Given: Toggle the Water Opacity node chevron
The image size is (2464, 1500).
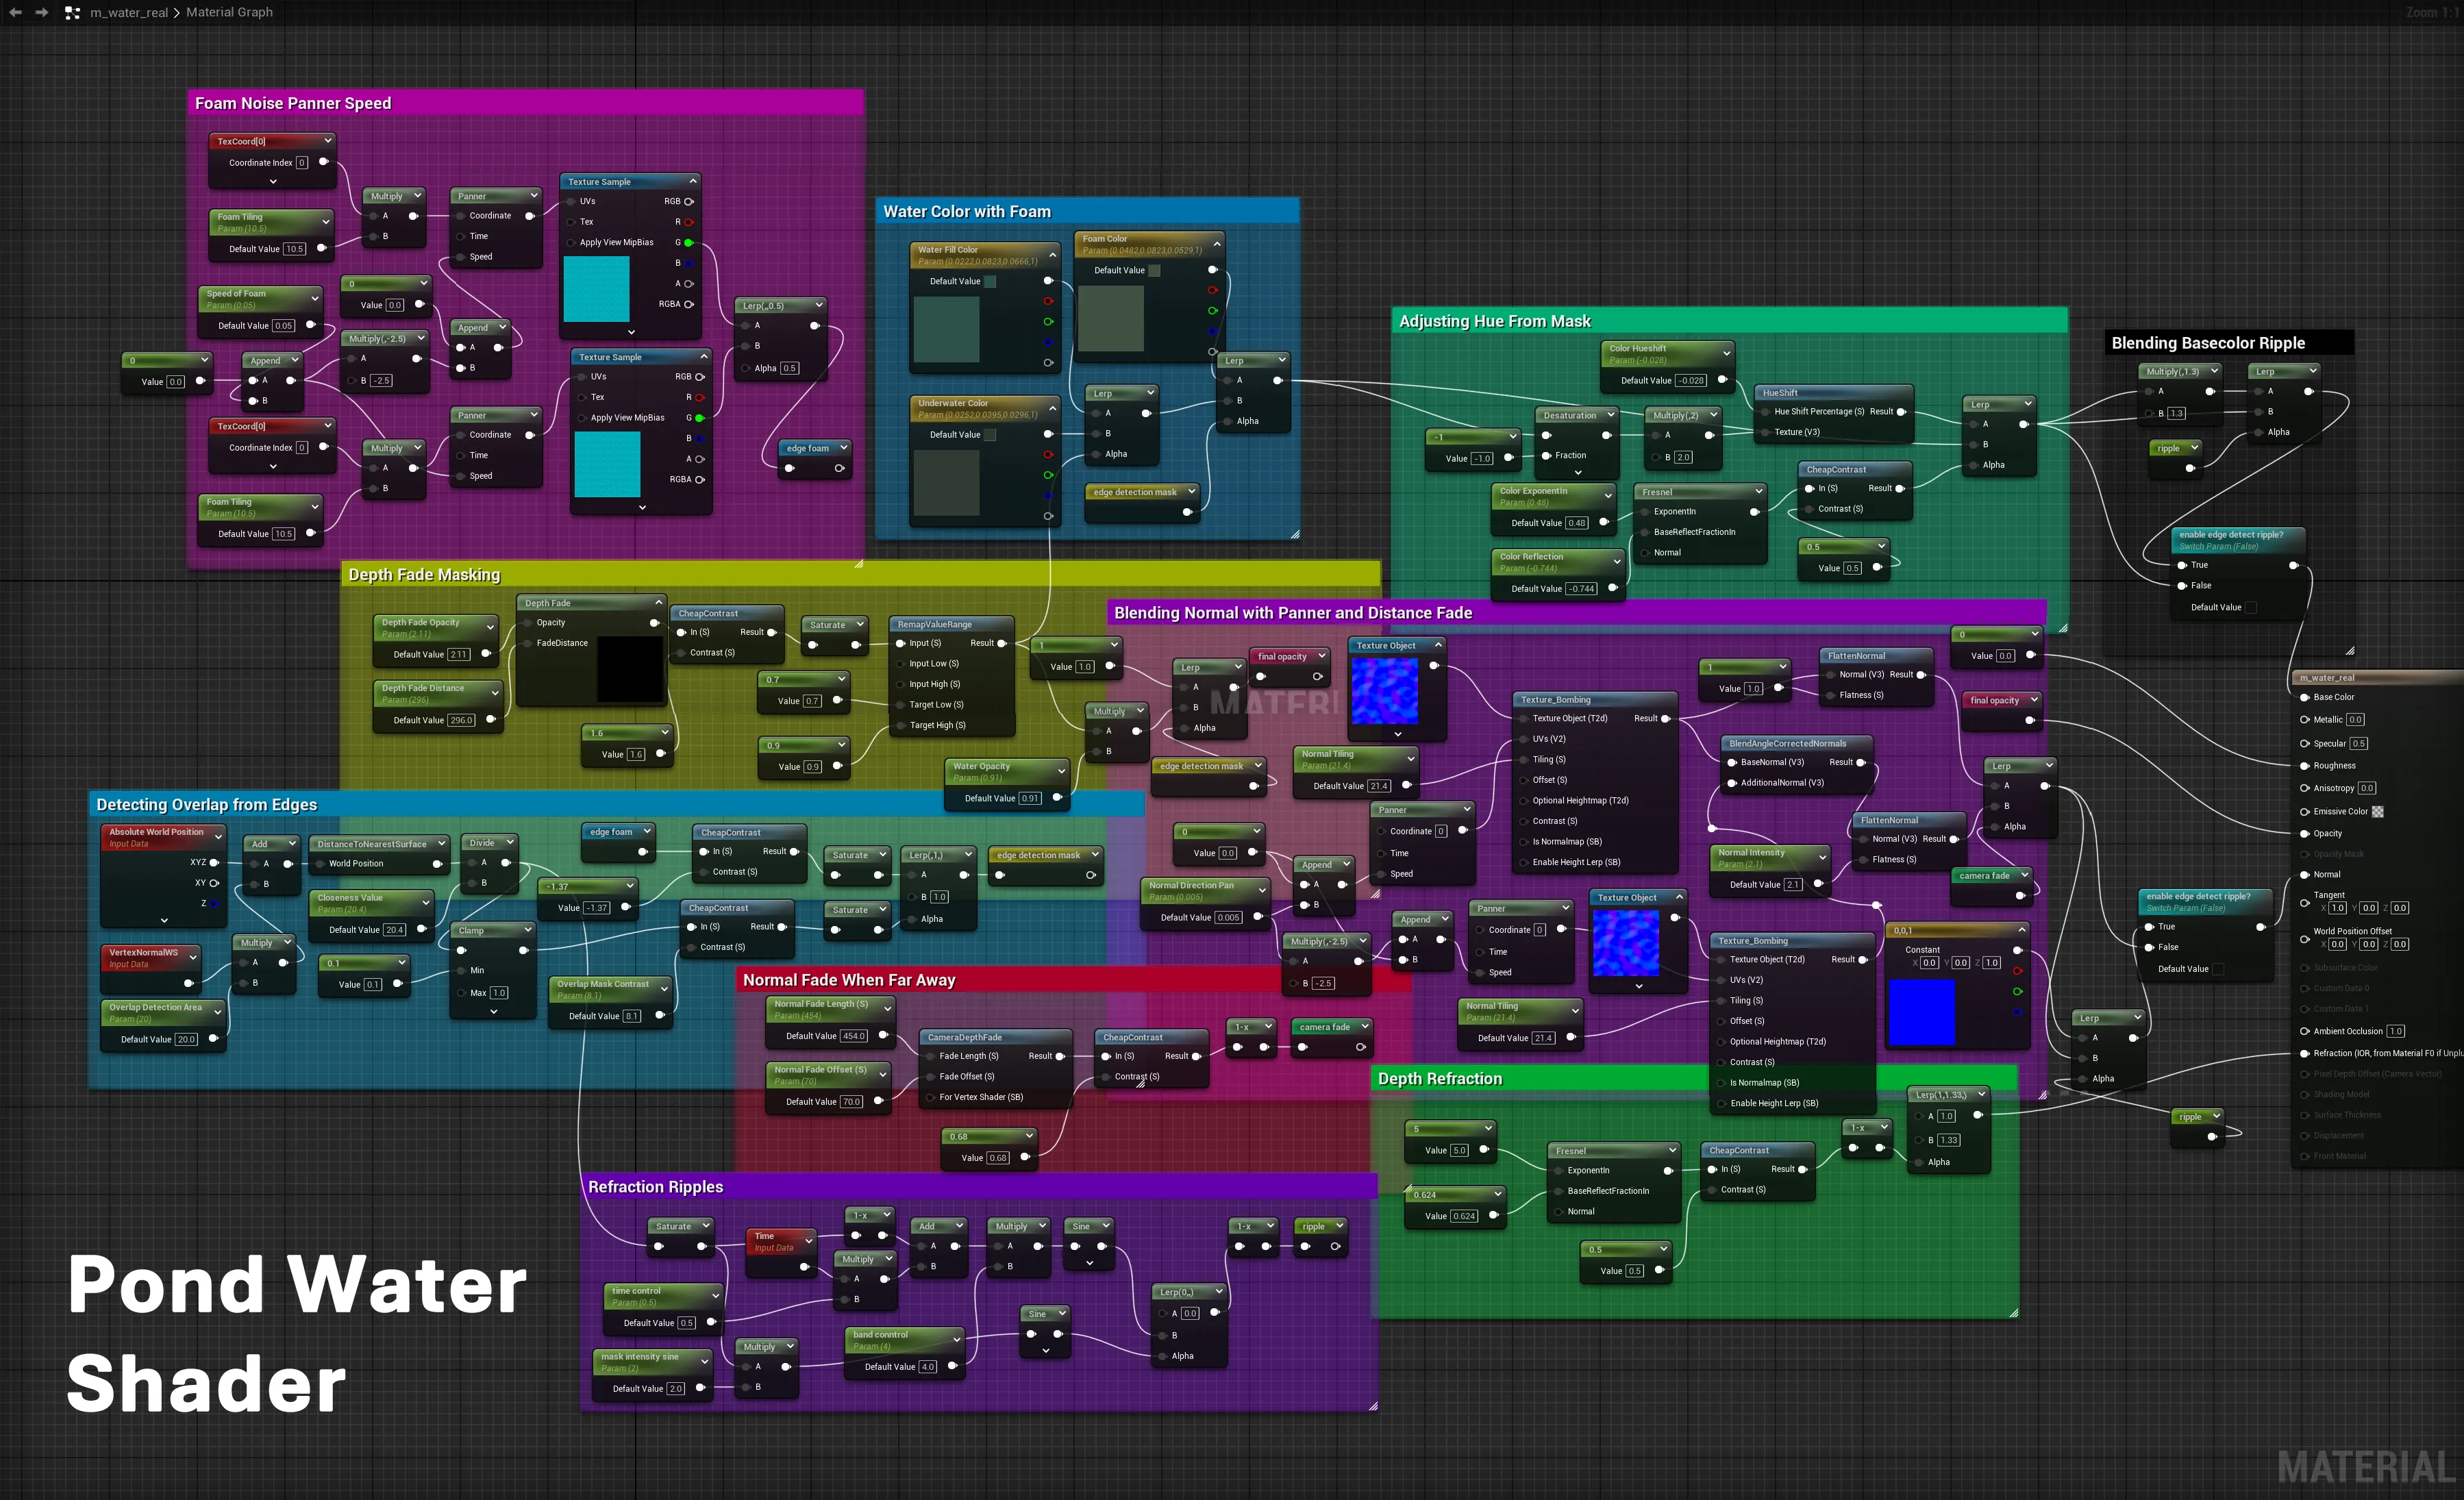Looking at the screenshot, I should click(x=1061, y=771).
